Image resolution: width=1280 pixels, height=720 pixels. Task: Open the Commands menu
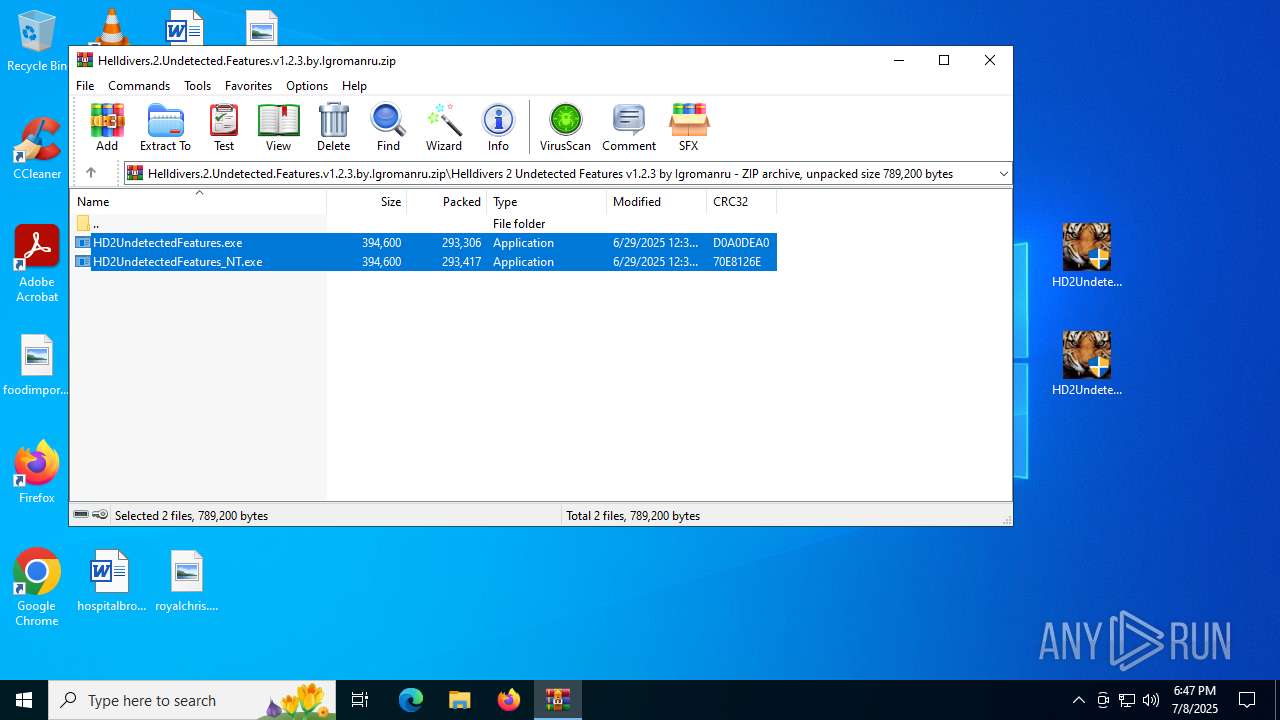coord(139,86)
